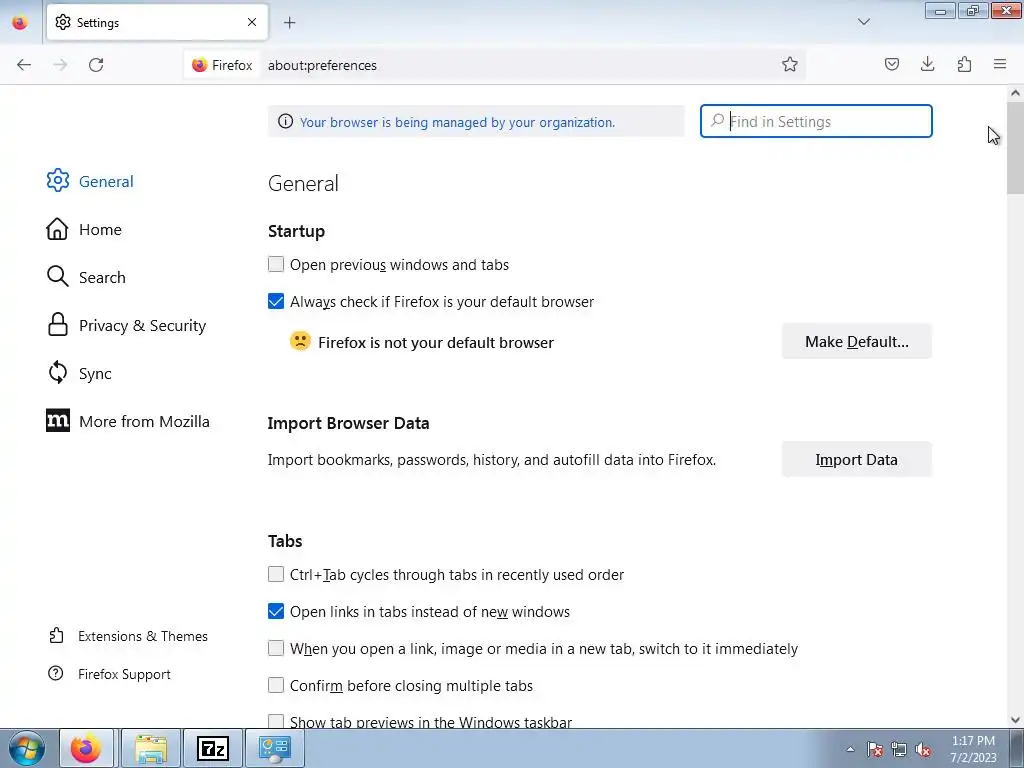The width and height of the screenshot is (1024, 768).
Task: Open the Home settings category
Action: click(84, 229)
